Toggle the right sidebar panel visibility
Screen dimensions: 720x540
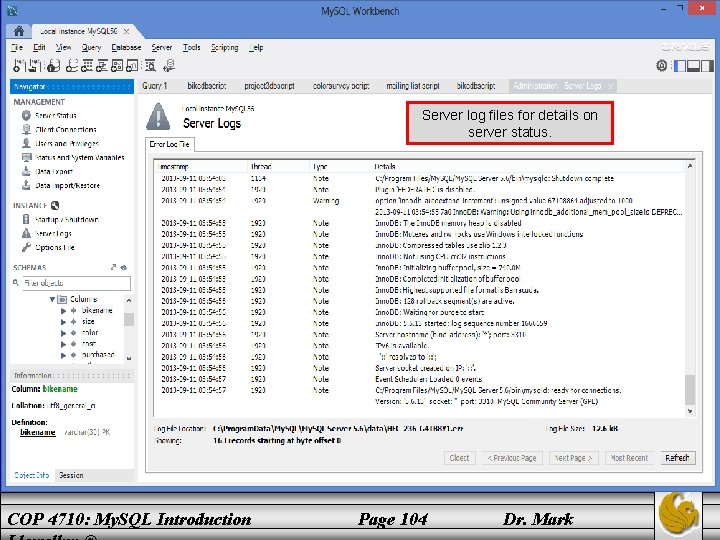tap(708, 66)
